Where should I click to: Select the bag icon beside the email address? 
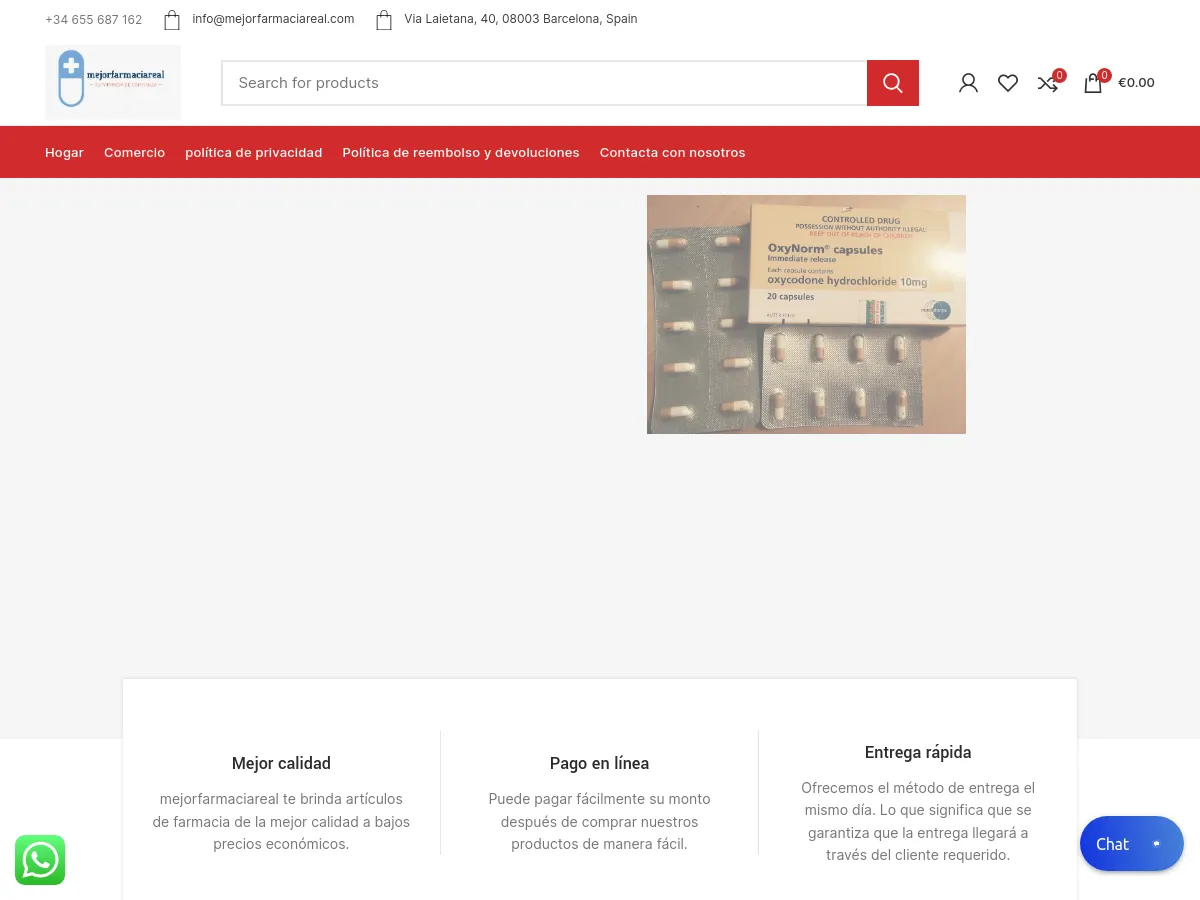pyautogui.click(x=172, y=19)
